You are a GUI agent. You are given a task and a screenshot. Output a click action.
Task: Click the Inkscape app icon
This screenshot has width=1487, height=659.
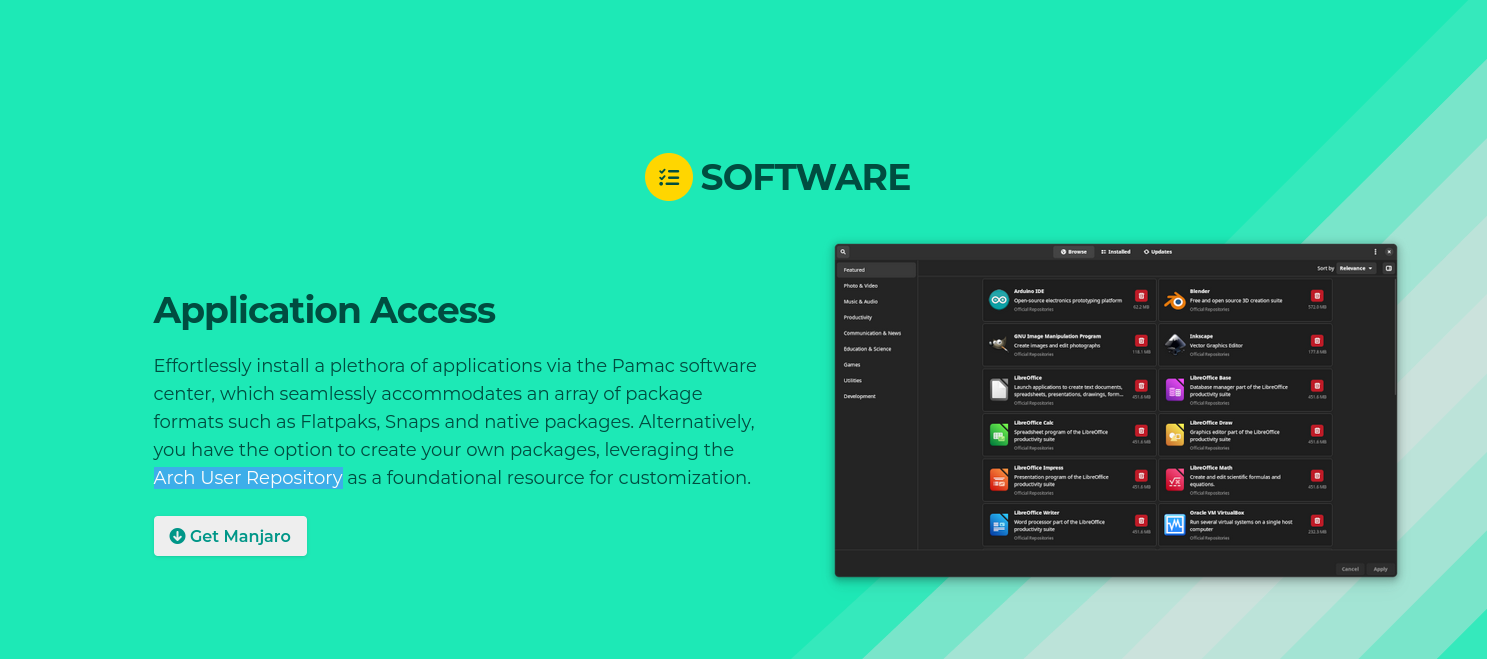point(1174,344)
